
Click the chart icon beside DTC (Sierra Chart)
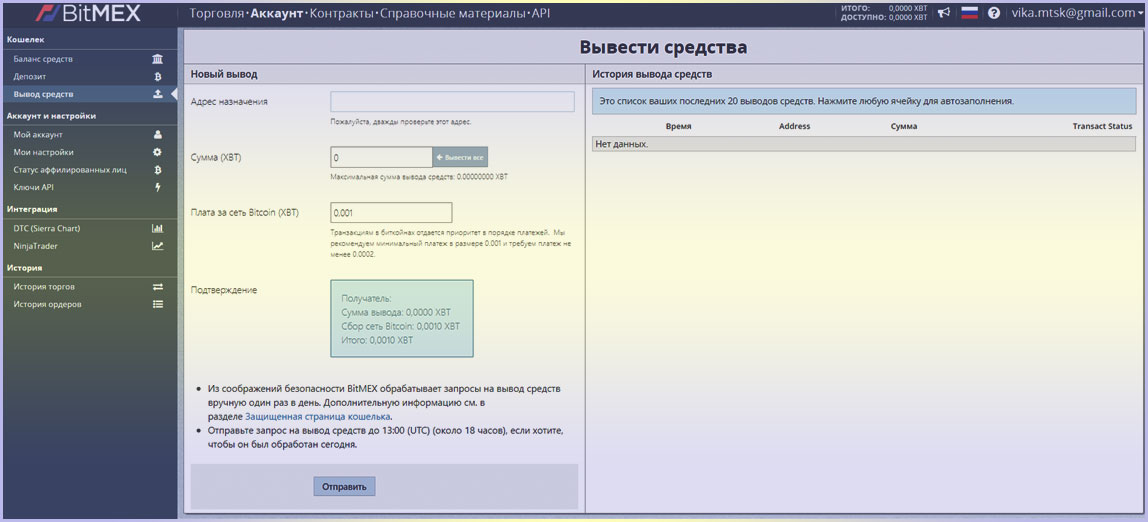tap(157, 228)
